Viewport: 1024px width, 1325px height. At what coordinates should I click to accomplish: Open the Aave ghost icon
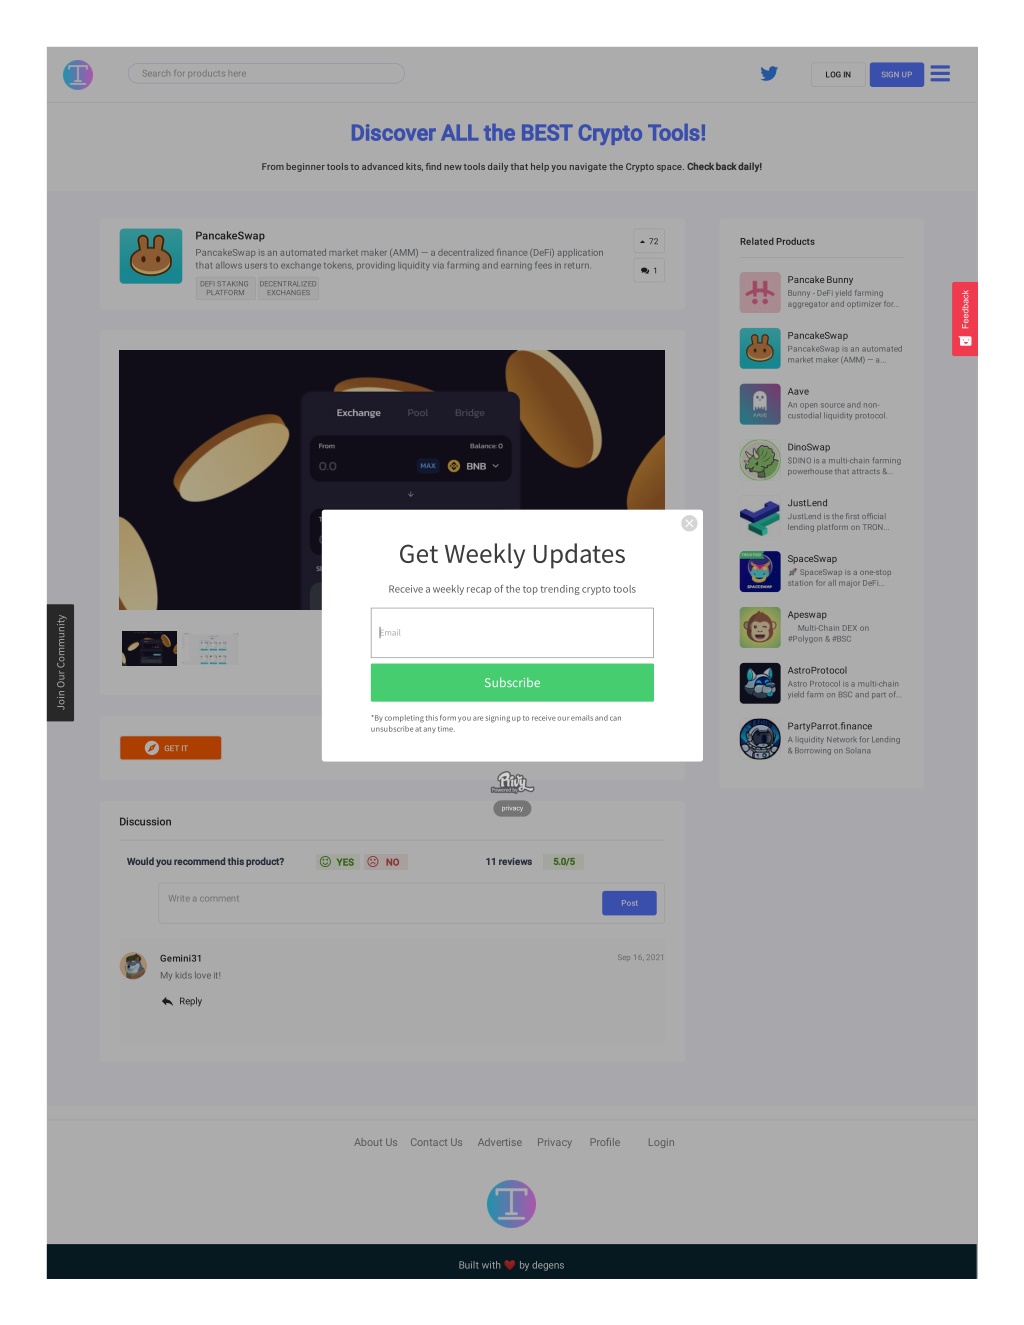[x=760, y=404]
